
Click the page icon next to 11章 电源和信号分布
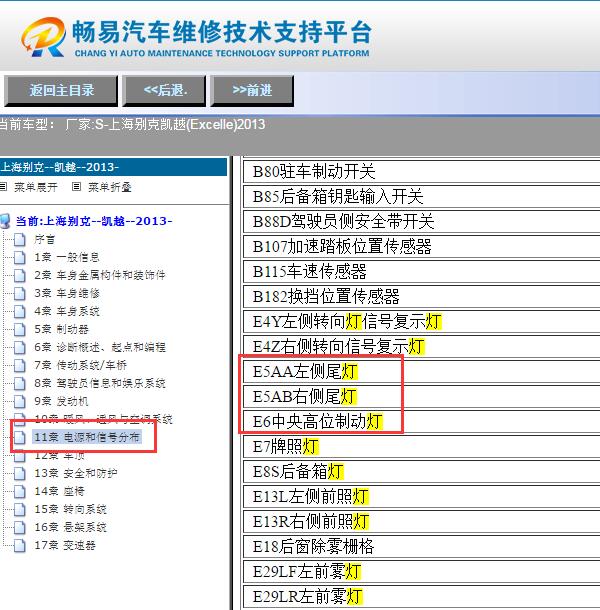(19, 437)
